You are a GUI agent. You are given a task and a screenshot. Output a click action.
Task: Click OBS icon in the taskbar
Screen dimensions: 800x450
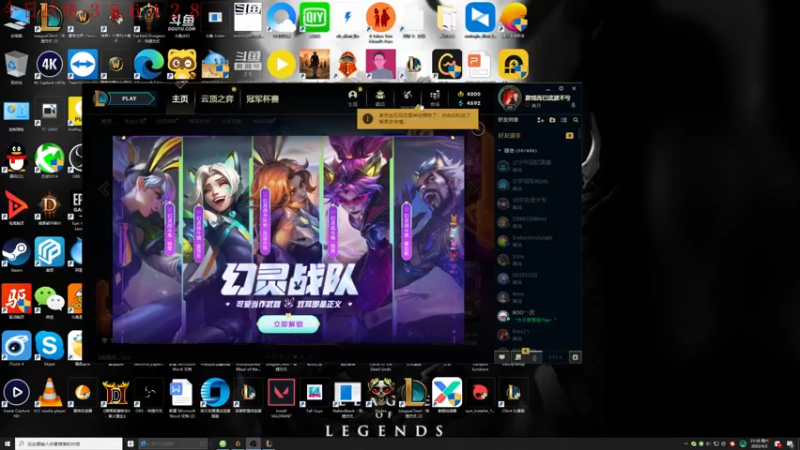click(253, 444)
